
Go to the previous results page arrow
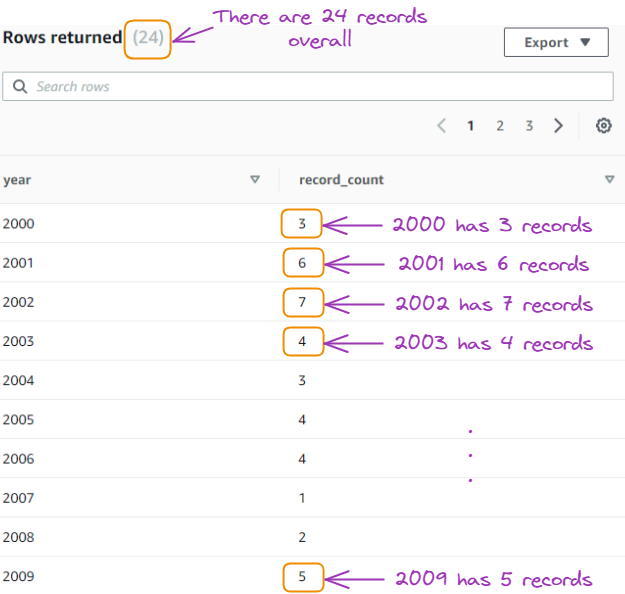point(441,126)
